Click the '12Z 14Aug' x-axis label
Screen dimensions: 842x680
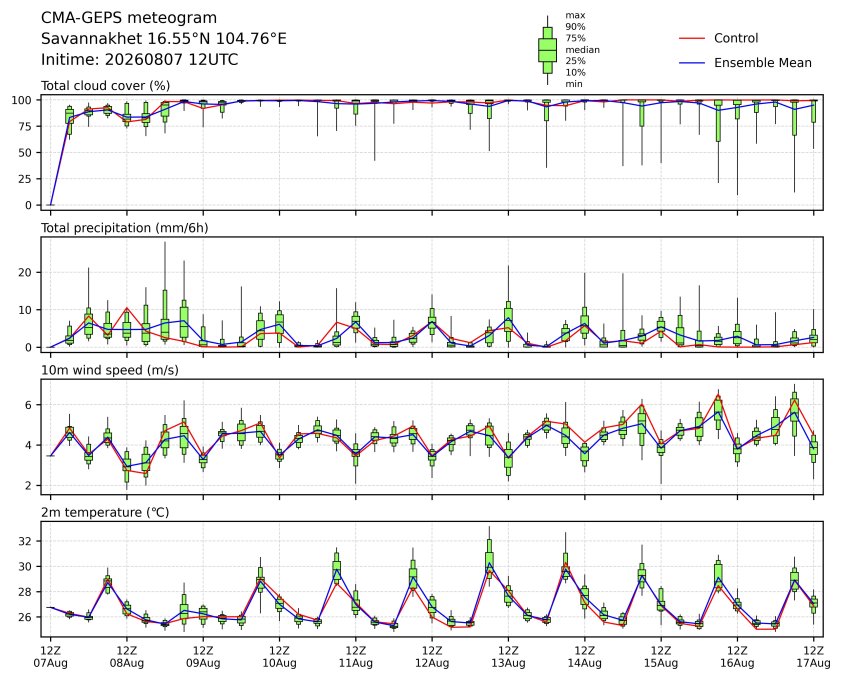pos(584,657)
